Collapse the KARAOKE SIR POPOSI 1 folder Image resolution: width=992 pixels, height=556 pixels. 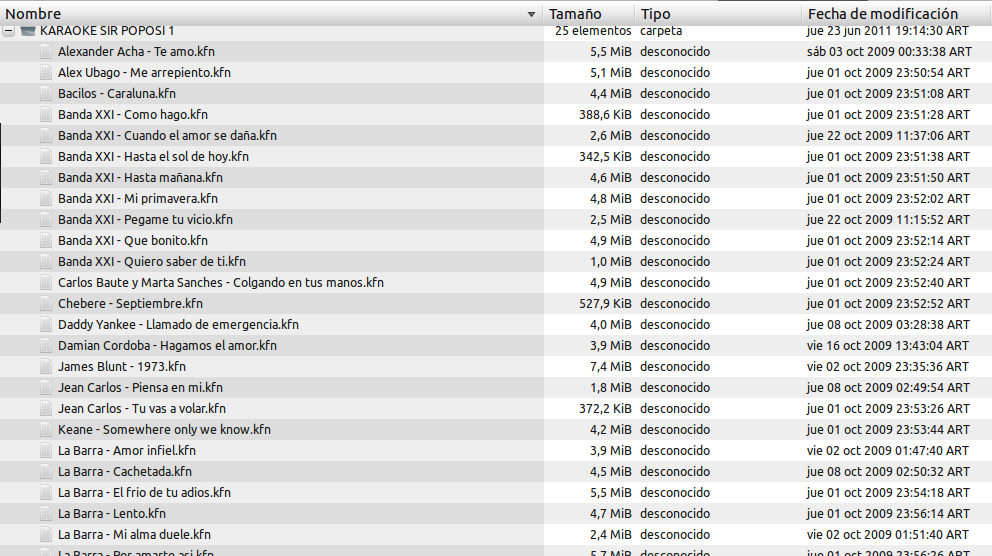tap(8, 30)
